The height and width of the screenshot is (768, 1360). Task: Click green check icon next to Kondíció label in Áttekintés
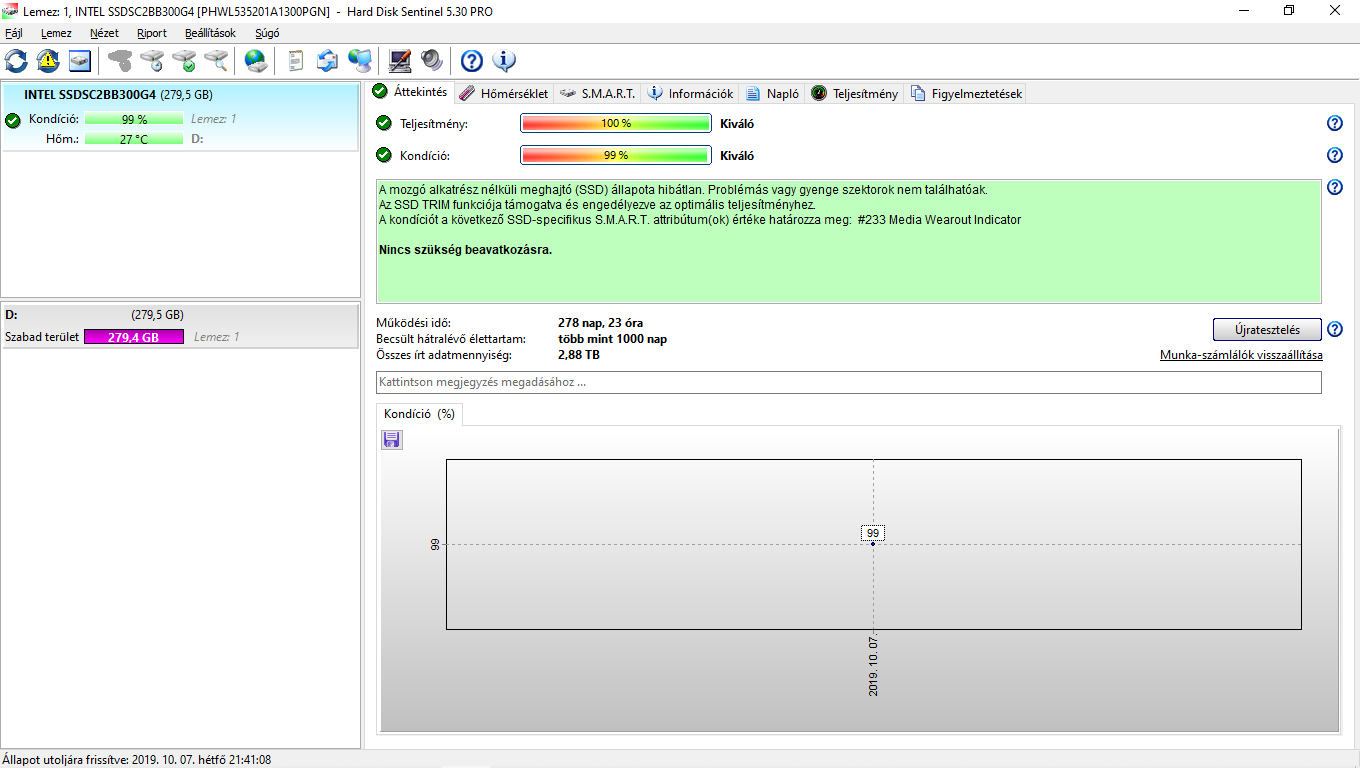point(384,155)
